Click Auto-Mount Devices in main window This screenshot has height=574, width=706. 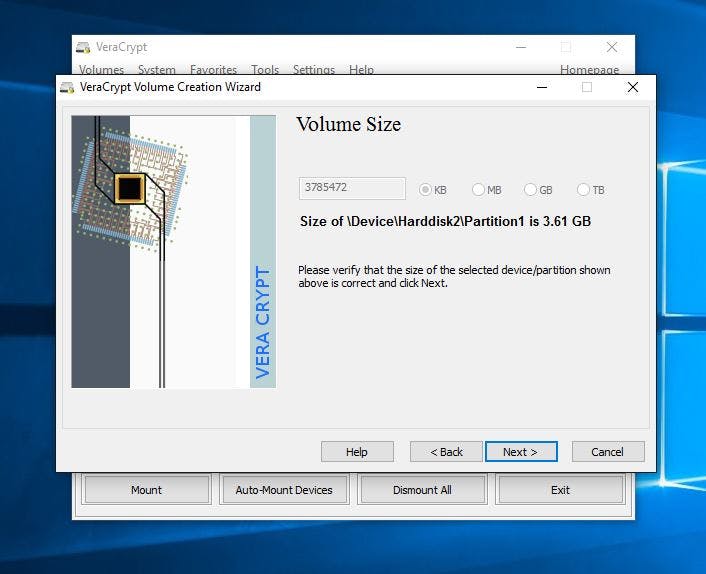pyautogui.click(x=284, y=490)
